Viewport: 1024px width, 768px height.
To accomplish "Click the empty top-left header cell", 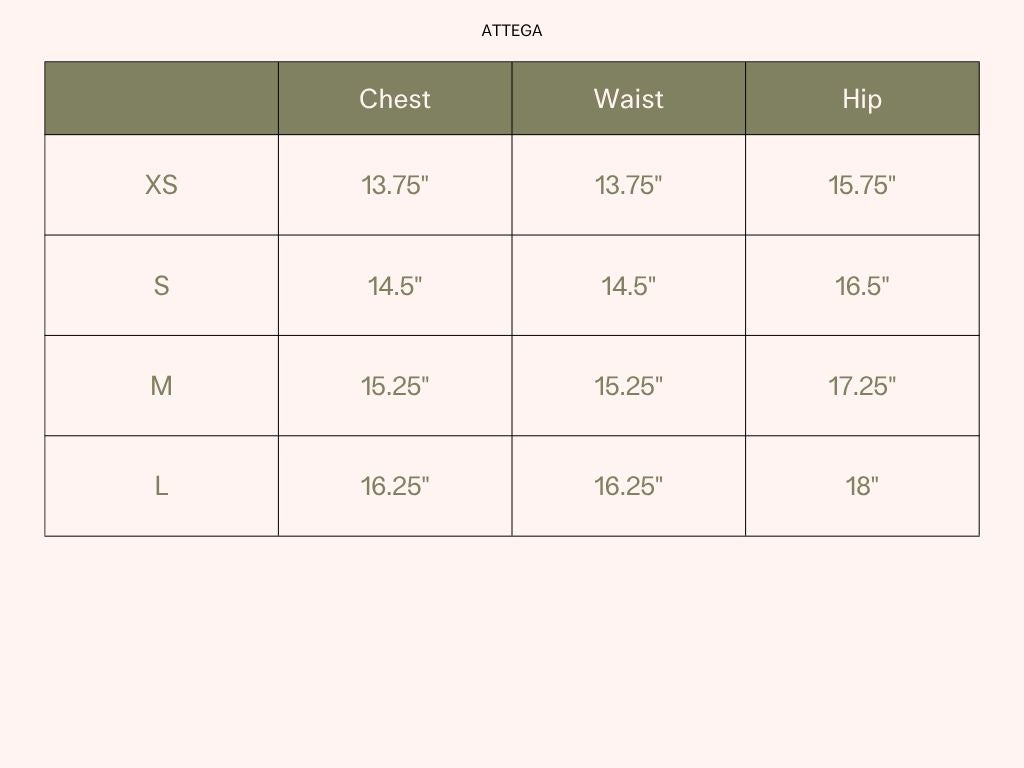I will click(161, 99).
